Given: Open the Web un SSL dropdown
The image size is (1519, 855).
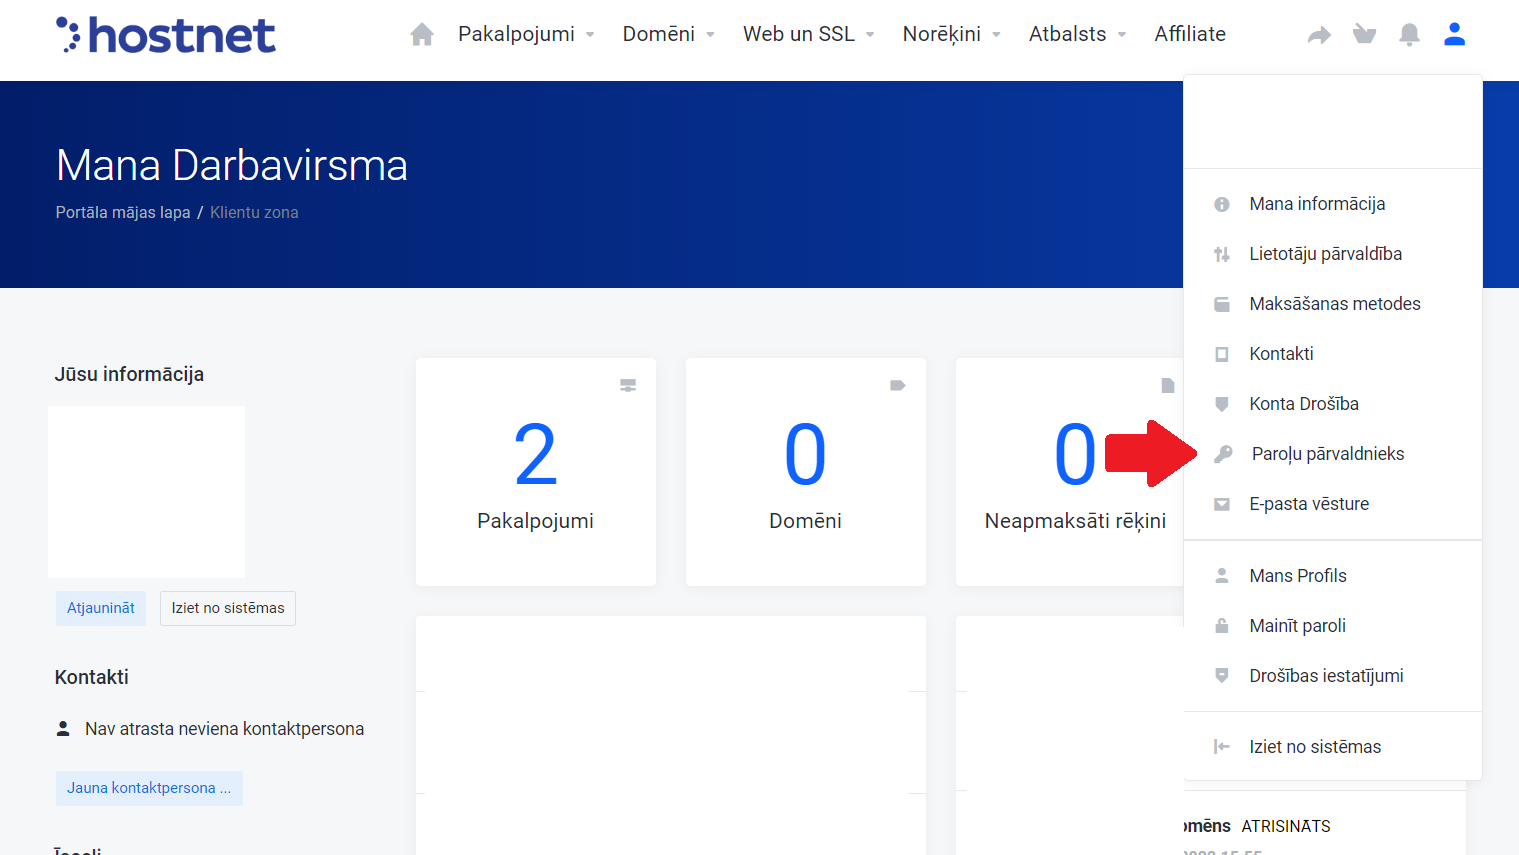Looking at the screenshot, I should coord(808,34).
